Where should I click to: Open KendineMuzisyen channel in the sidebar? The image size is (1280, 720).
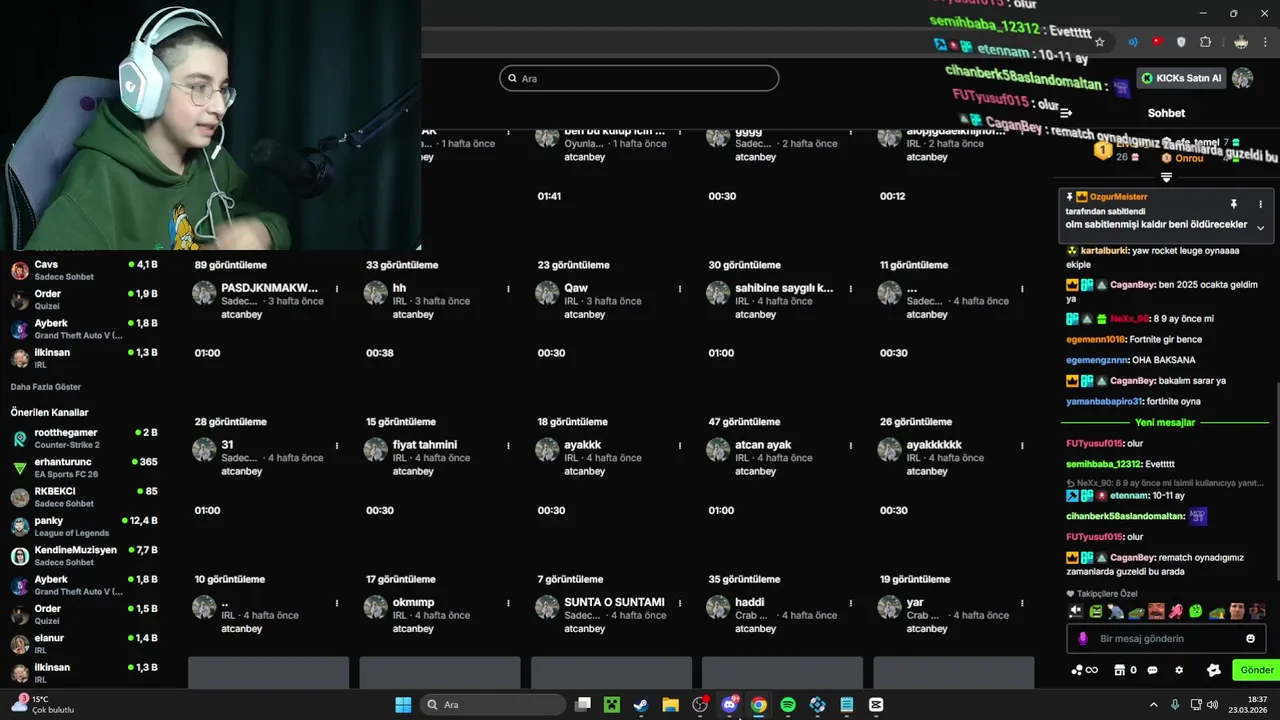[85, 556]
